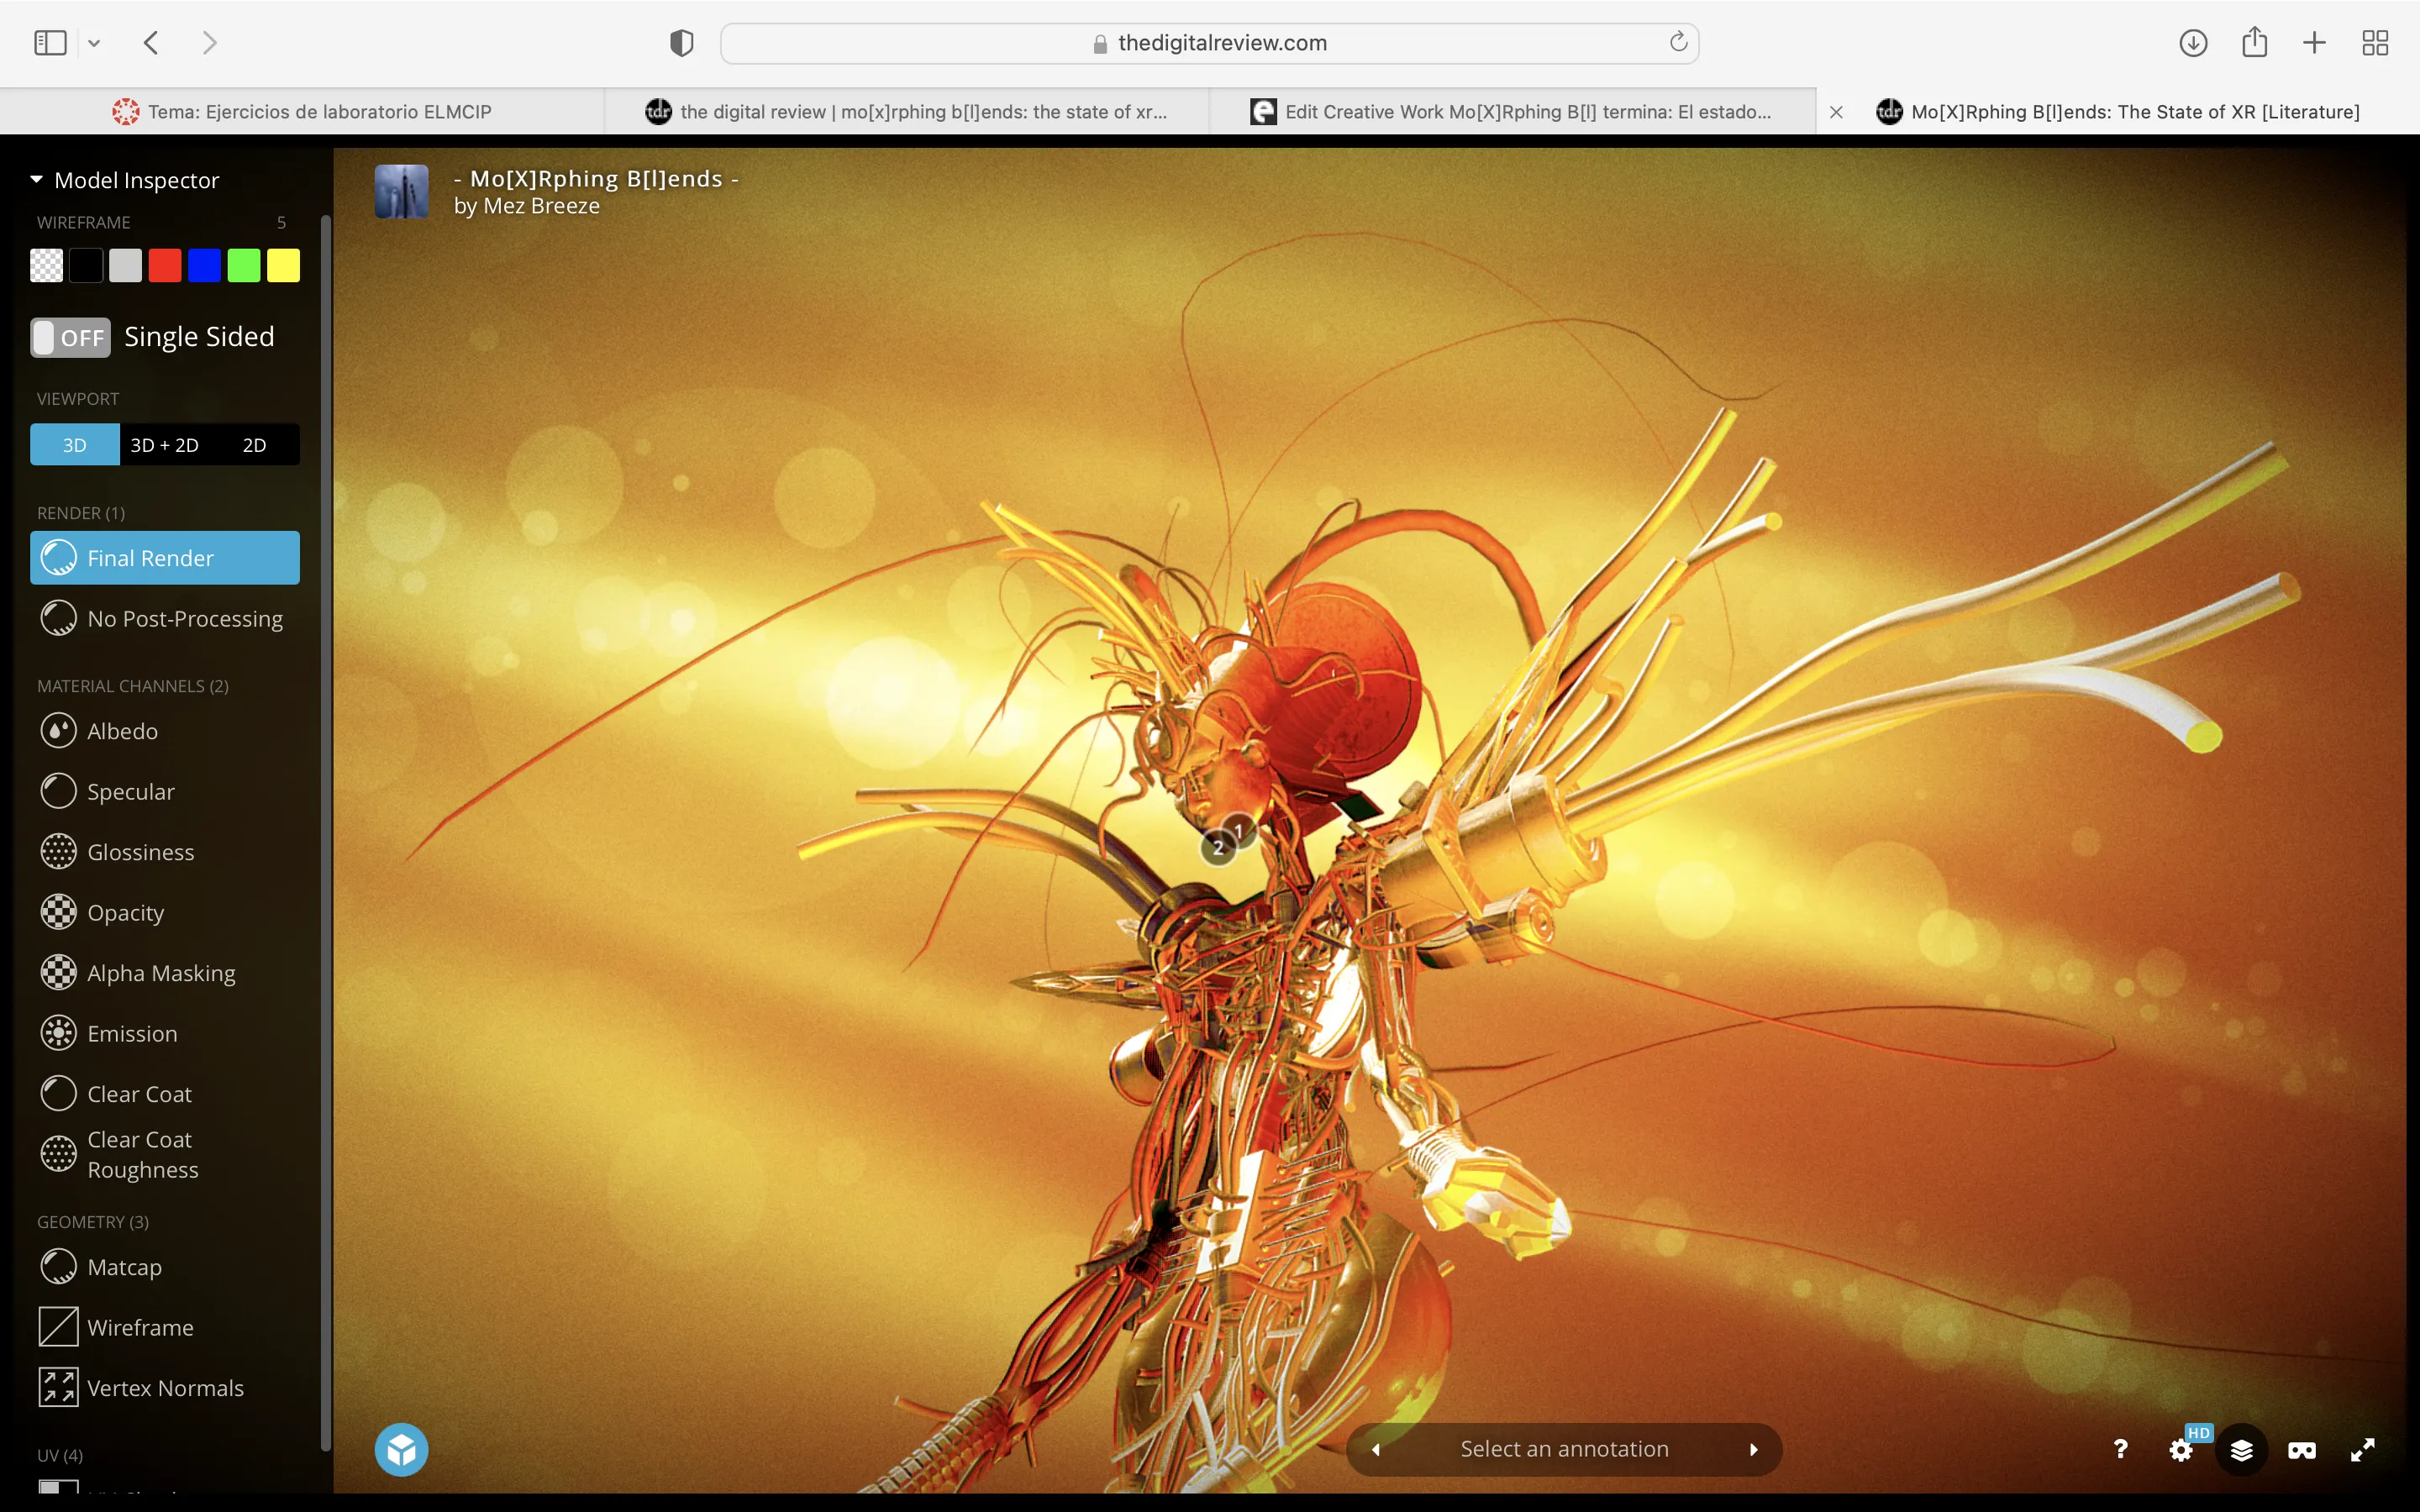Switch to Edit Creative Work tab
Viewport: 2420px width, 1512px height.
click(x=1512, y=112)
